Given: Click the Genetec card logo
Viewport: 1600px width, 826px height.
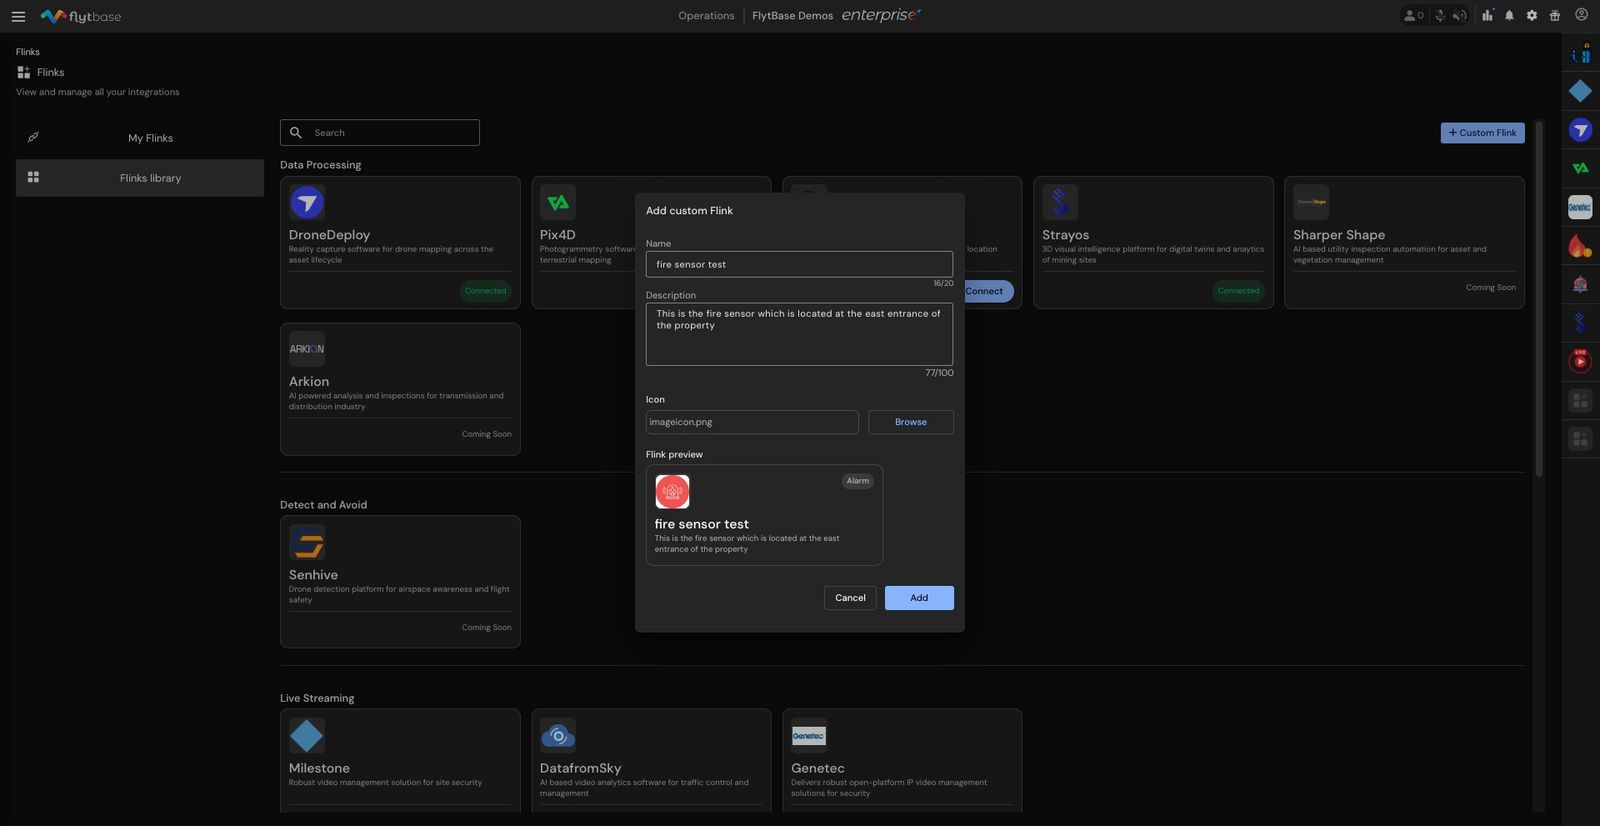Looking at the screenshot, I should [x=809, y=735].
